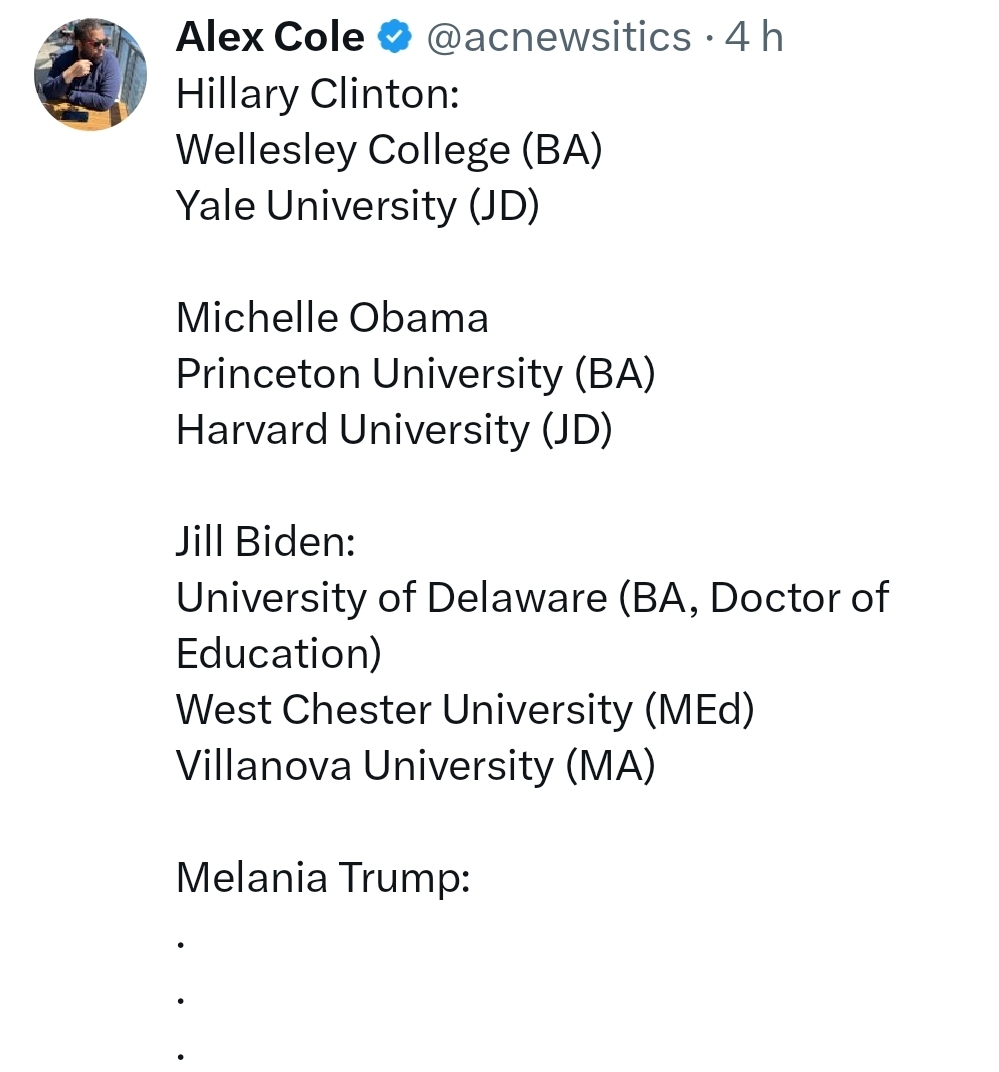Click the "Hillary Clinton:" line
Screen dimensions: 999x1072
[317, 94]
